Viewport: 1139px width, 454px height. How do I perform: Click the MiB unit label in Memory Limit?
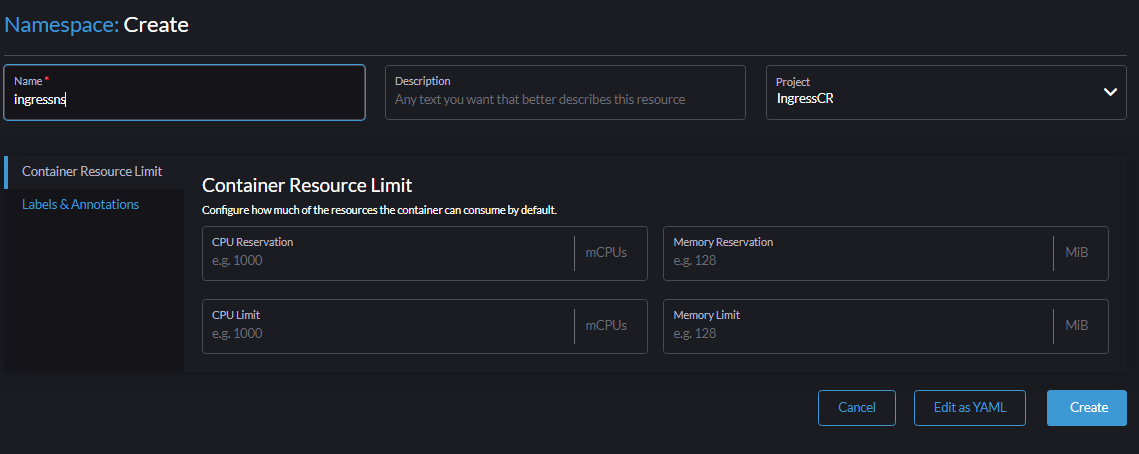(1077, 325)
